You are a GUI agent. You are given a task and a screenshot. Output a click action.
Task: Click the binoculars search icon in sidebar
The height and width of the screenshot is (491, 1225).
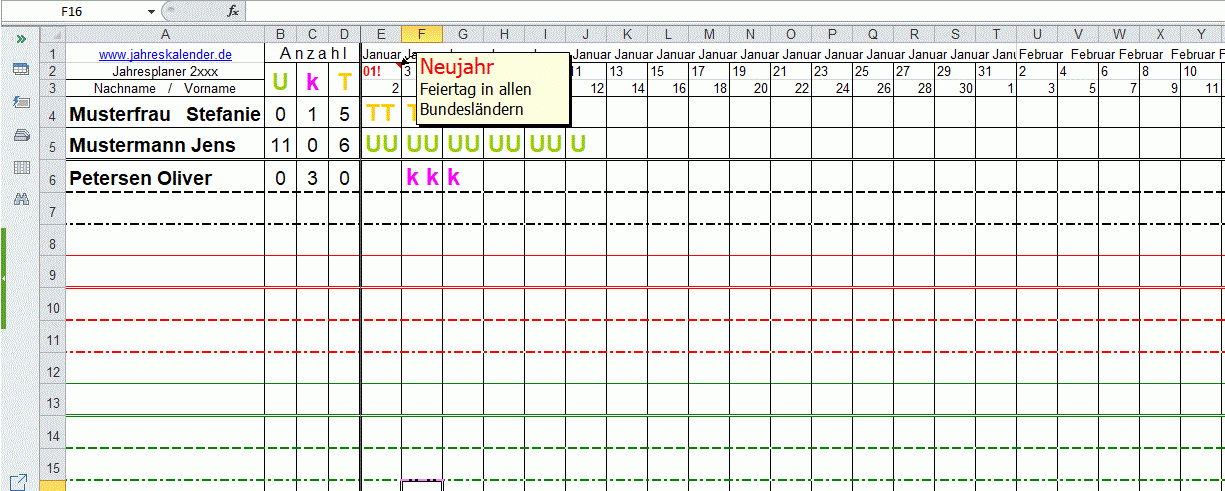coord(21,199)
